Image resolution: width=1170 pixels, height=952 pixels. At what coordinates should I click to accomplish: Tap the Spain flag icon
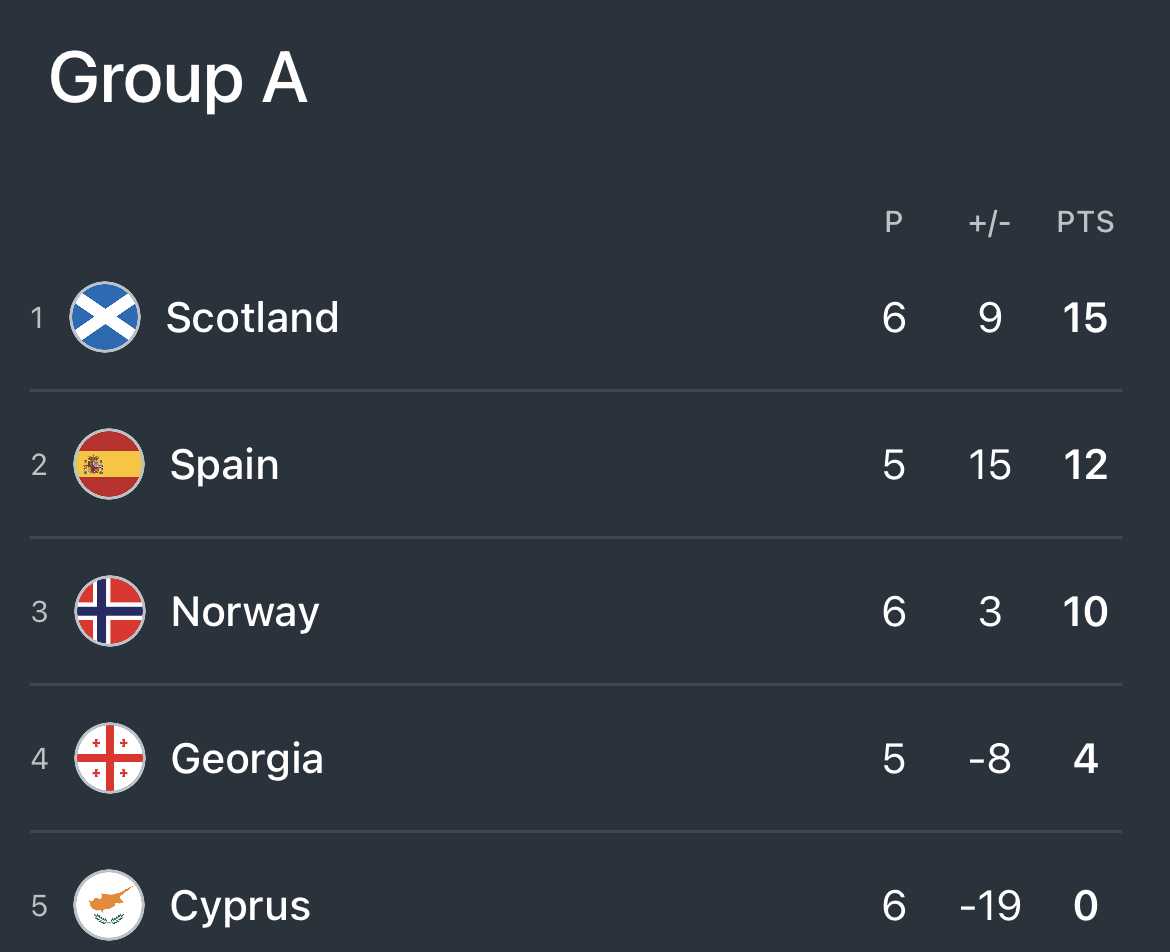pyautogui.click(x=109, y=464)
